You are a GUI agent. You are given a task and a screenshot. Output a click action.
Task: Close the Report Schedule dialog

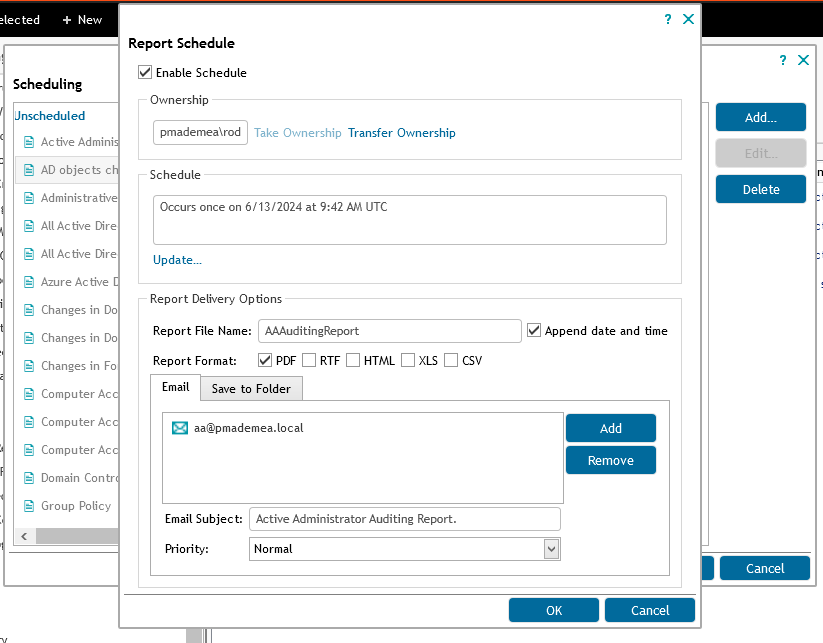(x=688, y=19)
